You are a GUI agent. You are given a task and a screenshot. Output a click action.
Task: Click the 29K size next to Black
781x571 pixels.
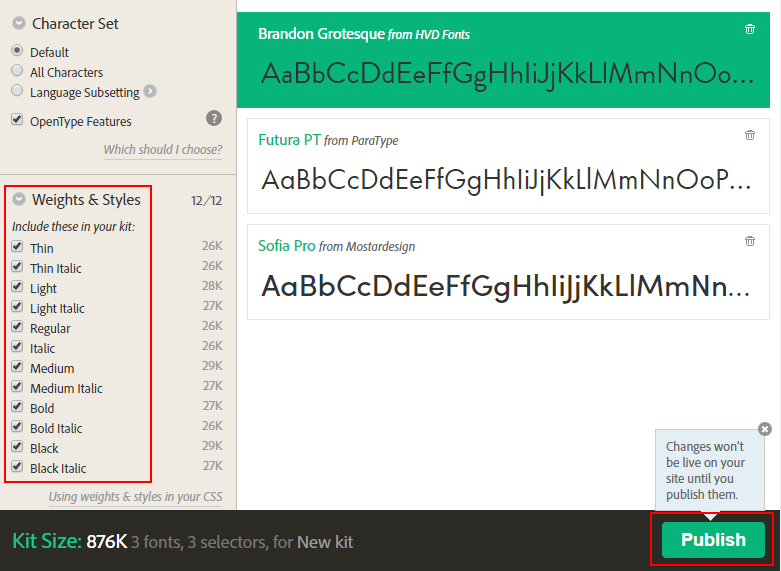pyautogui.click(x=212, y=446)
